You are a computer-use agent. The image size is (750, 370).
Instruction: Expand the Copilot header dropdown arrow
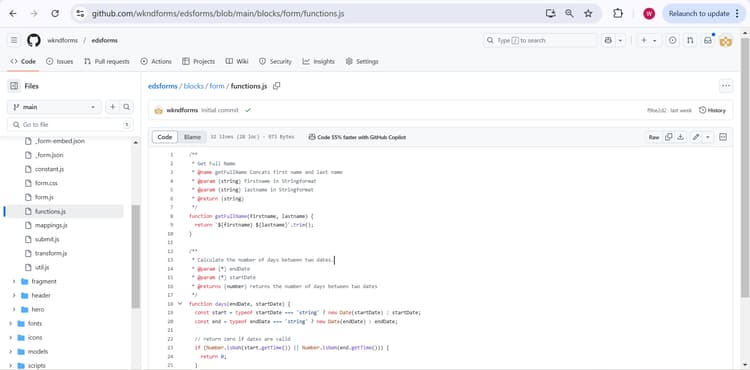point(620,41)
